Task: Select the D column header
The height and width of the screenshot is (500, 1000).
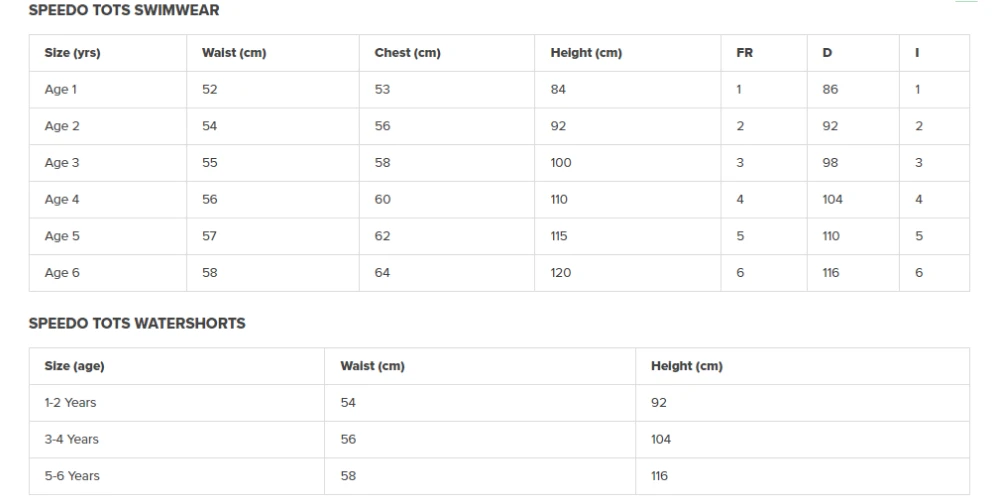Action: coord(827,53)
